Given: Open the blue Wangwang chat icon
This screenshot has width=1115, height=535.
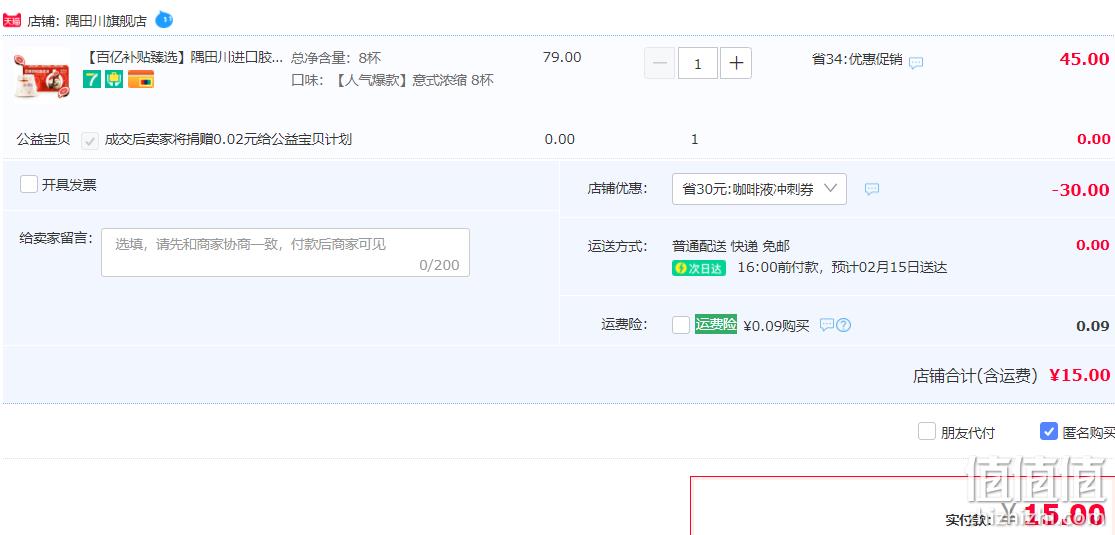Looking at the screenshot, I should click(164, 19).
